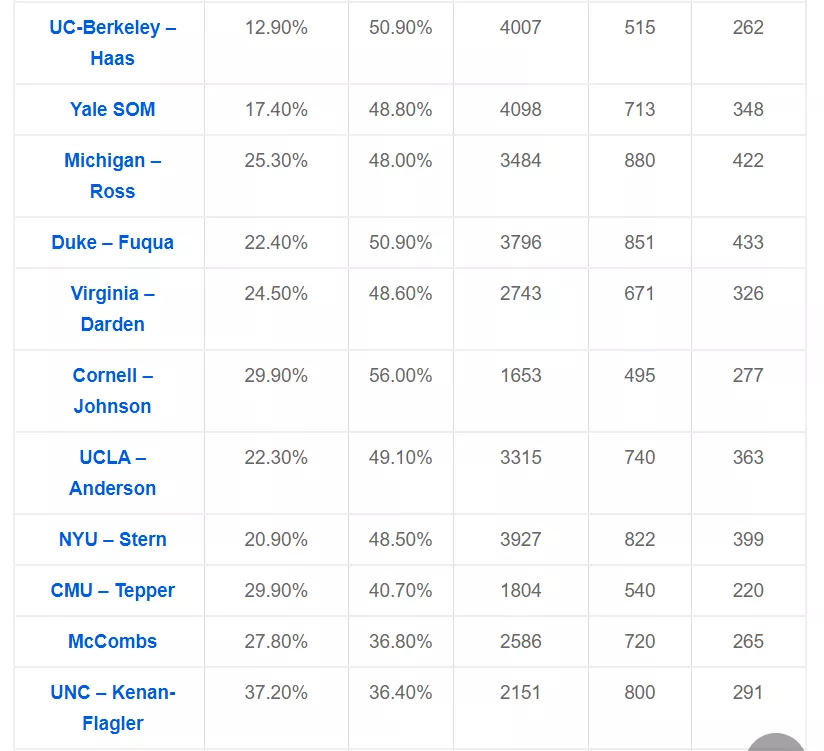Select the NYU – Stern link
Image resolution: width=824 pixels, height=751 pixels.
click(112, 540)
